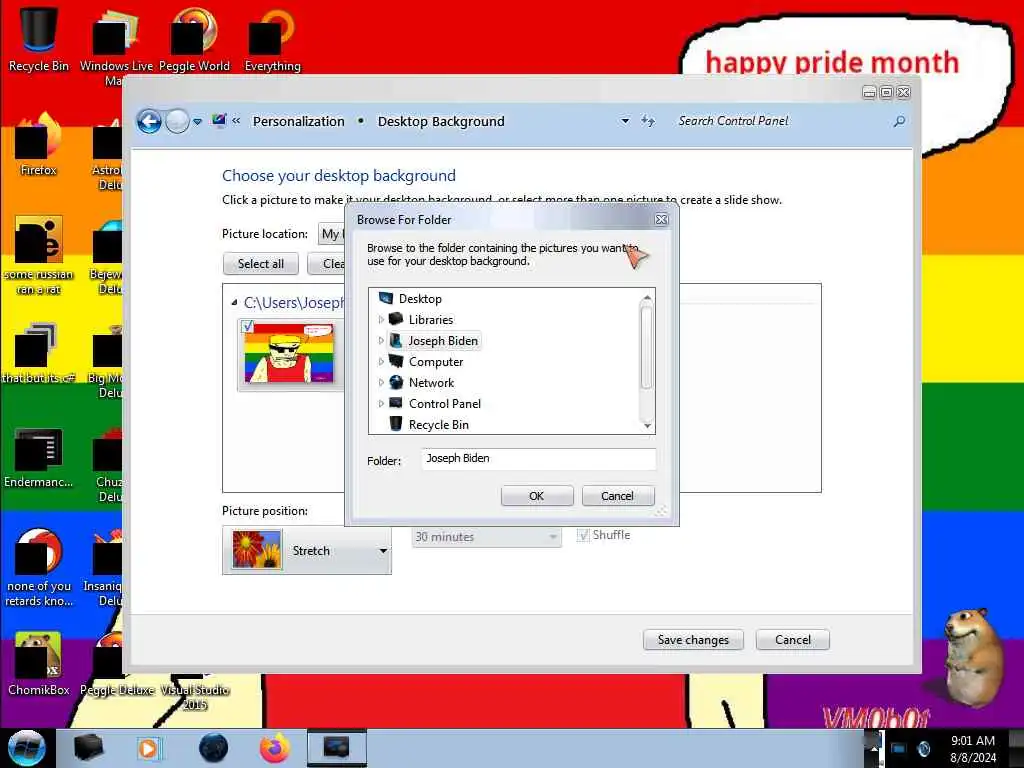This screenshot has width=1024, height=768.
Task: Open the 30 minutes interval dropdown
Action: (487, 537)
